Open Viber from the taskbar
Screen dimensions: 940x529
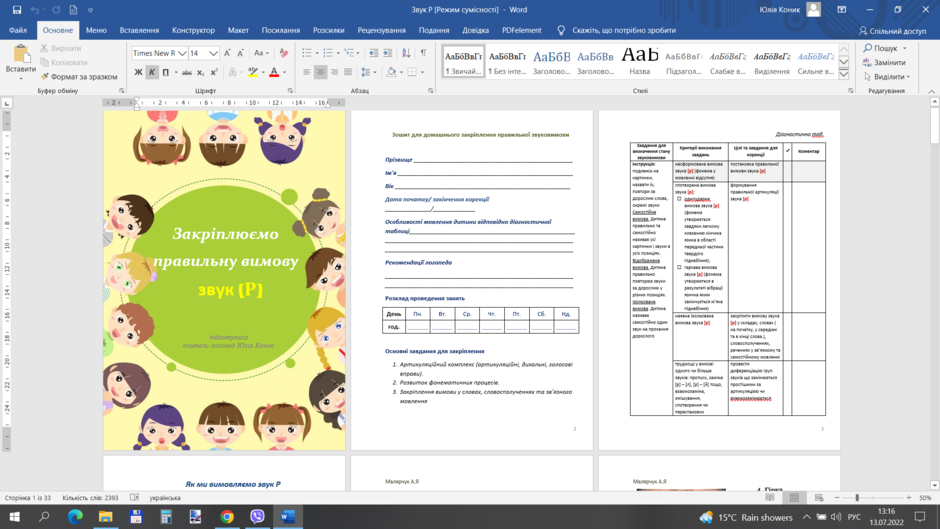[x=257, y=516]
